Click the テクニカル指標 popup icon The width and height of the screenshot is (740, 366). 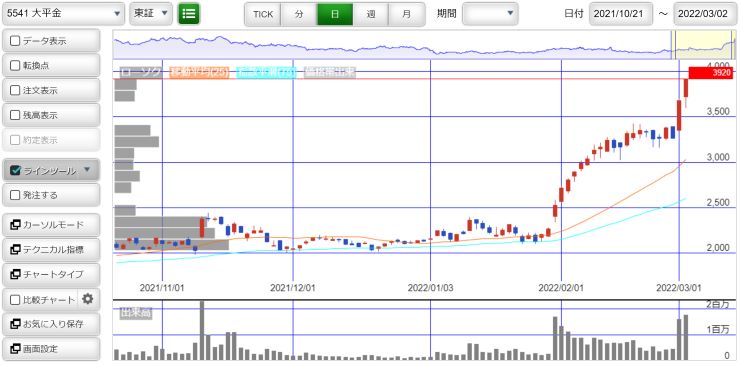coord(15,250)
